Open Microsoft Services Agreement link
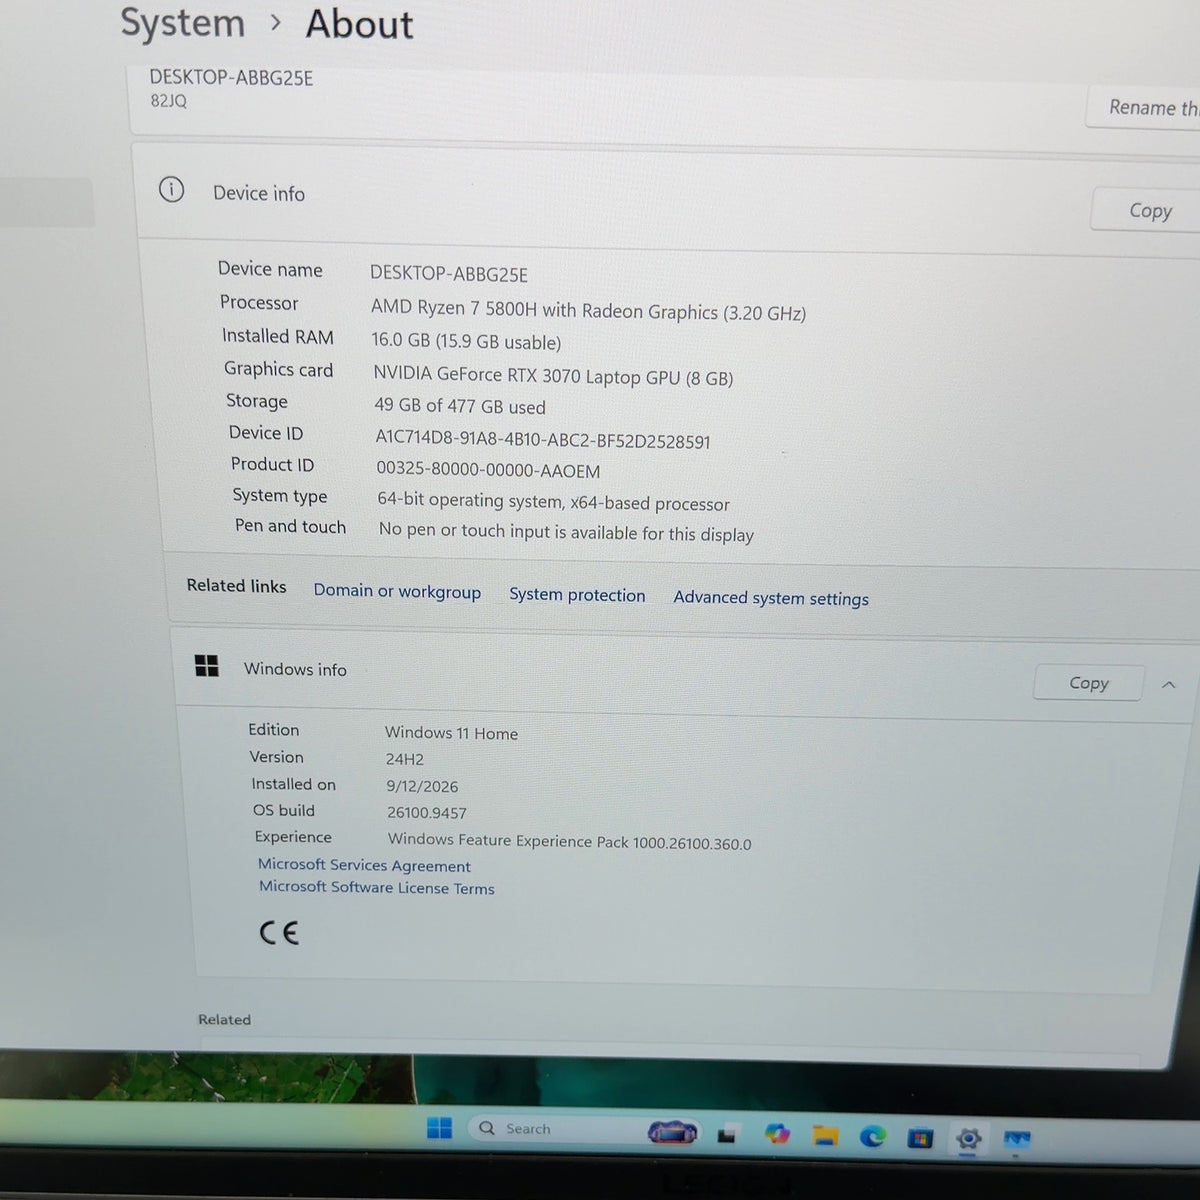This screenshot has width=1200, height=1200. (364, 865)
